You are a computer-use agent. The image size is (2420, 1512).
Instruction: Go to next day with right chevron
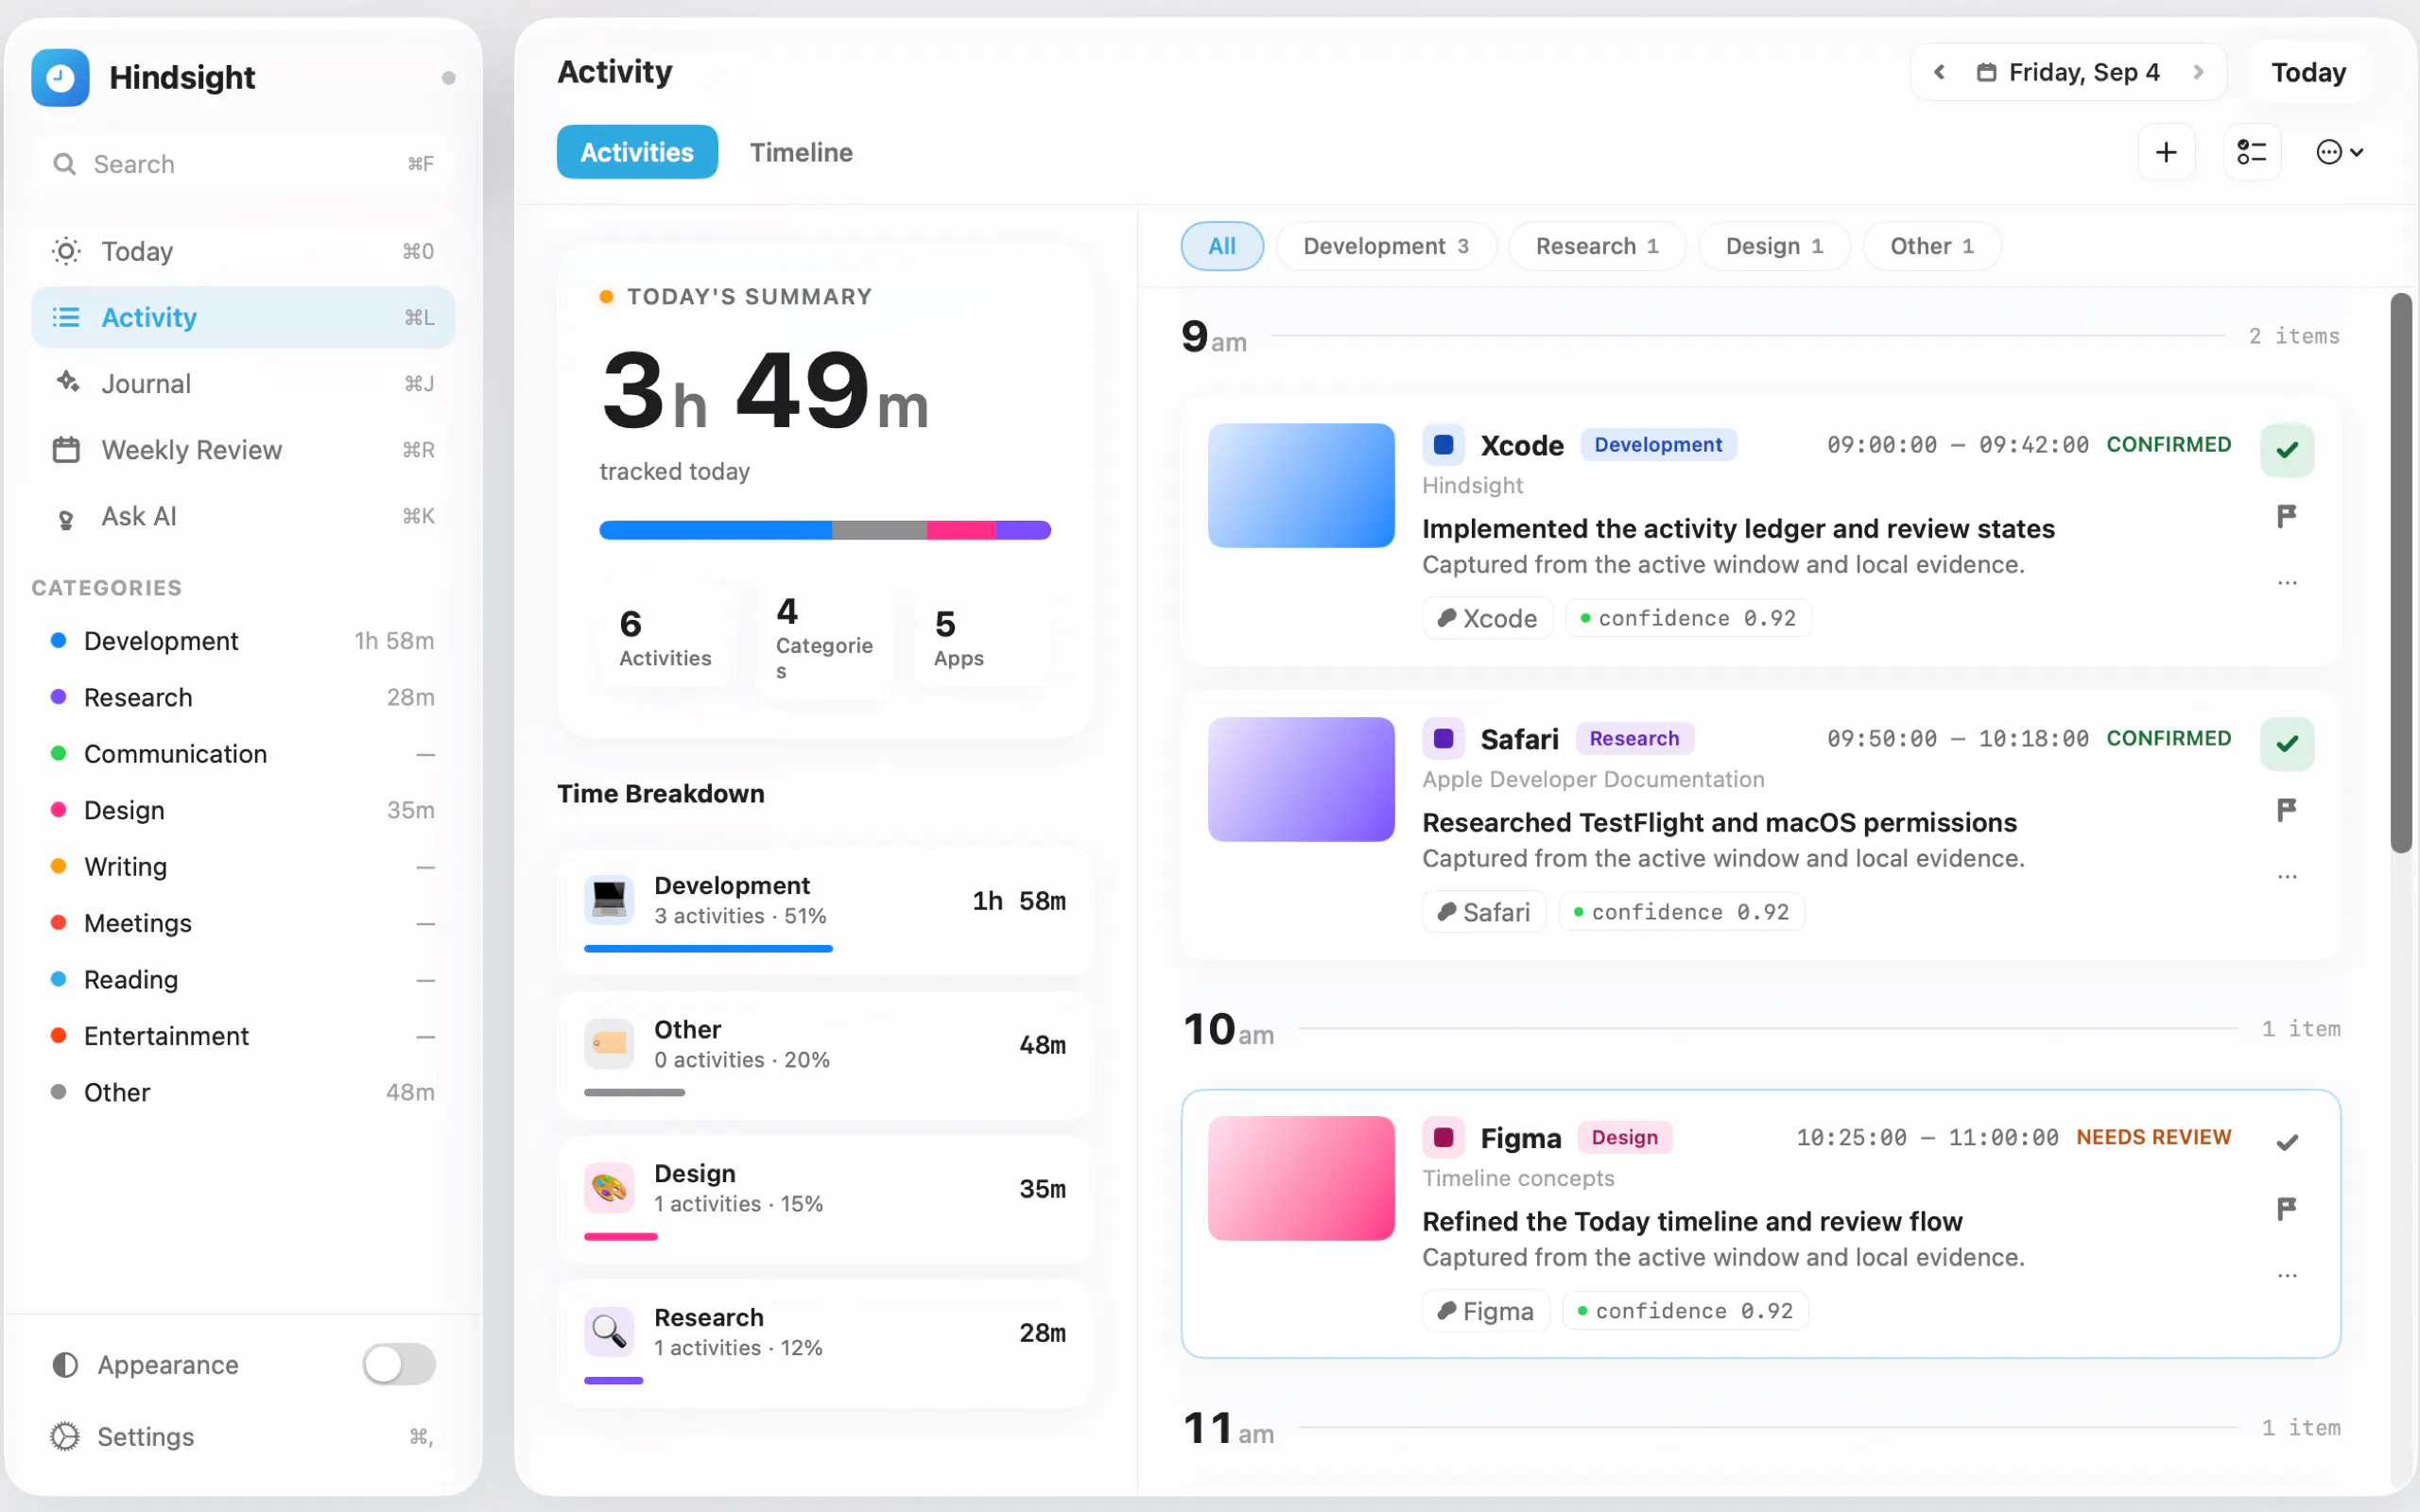2198,72
